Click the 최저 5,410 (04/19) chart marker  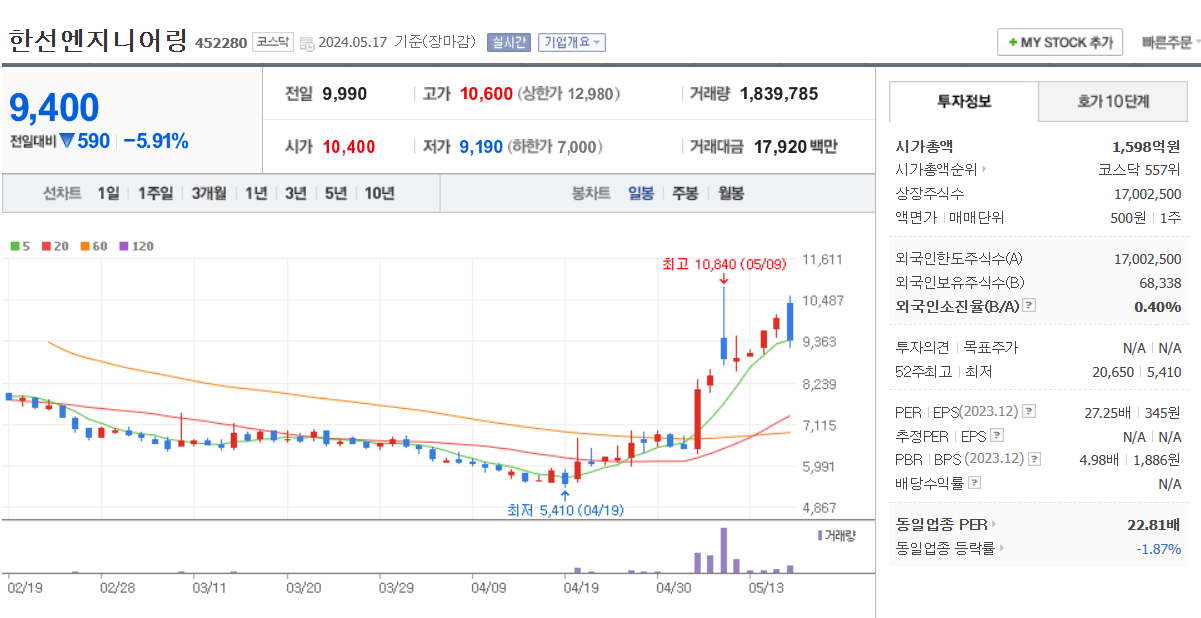565,510
